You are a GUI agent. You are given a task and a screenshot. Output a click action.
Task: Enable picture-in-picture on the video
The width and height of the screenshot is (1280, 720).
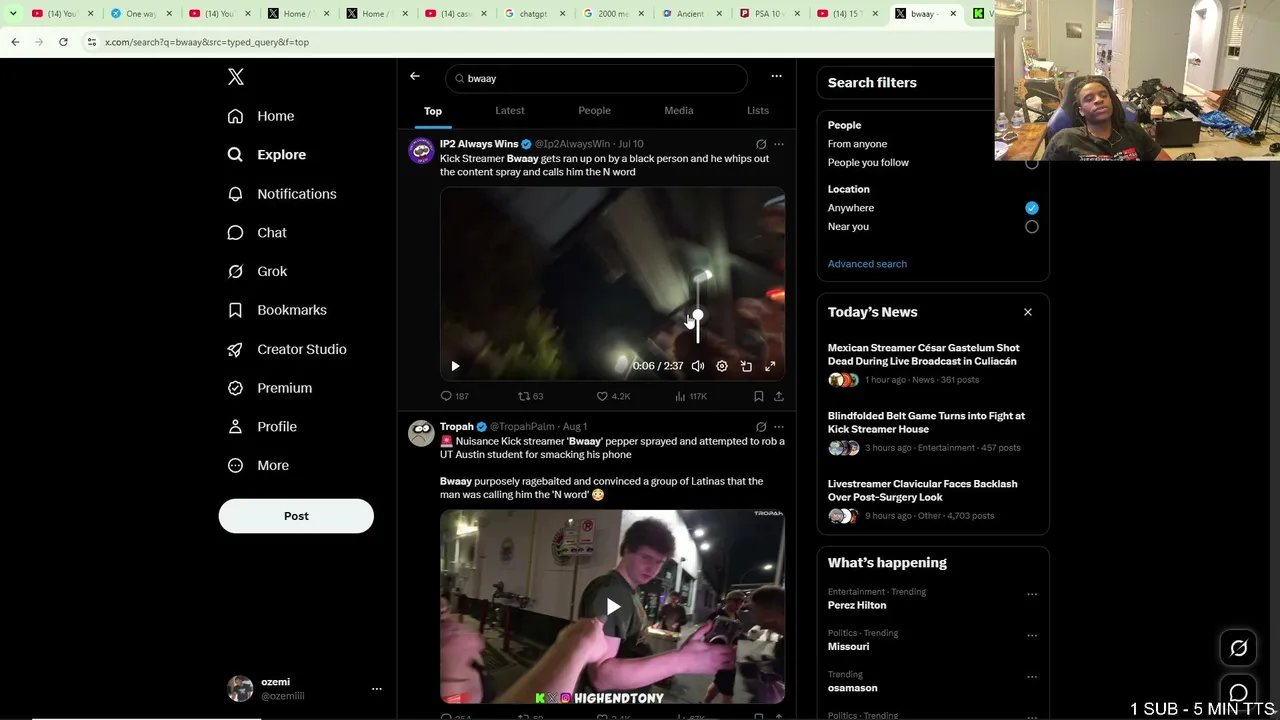pos(746,366)
